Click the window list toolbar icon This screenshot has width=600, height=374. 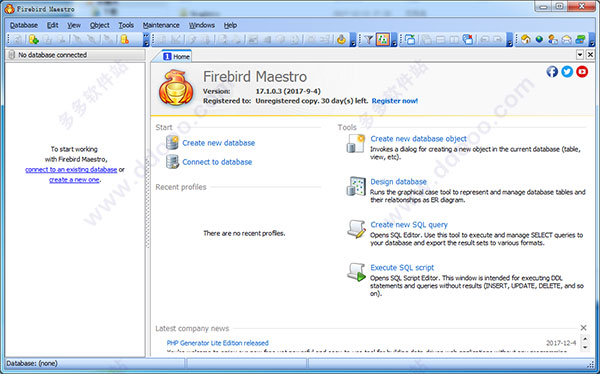410,39
